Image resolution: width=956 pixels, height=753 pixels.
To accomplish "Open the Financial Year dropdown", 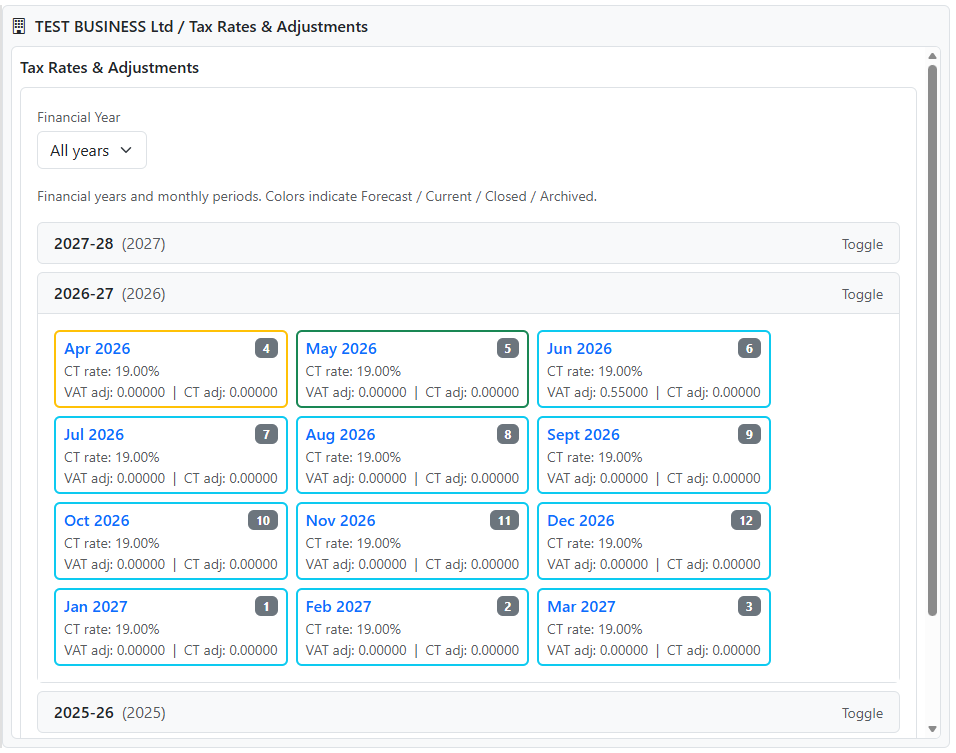I will pyautogui.click(x=92, y=151).
